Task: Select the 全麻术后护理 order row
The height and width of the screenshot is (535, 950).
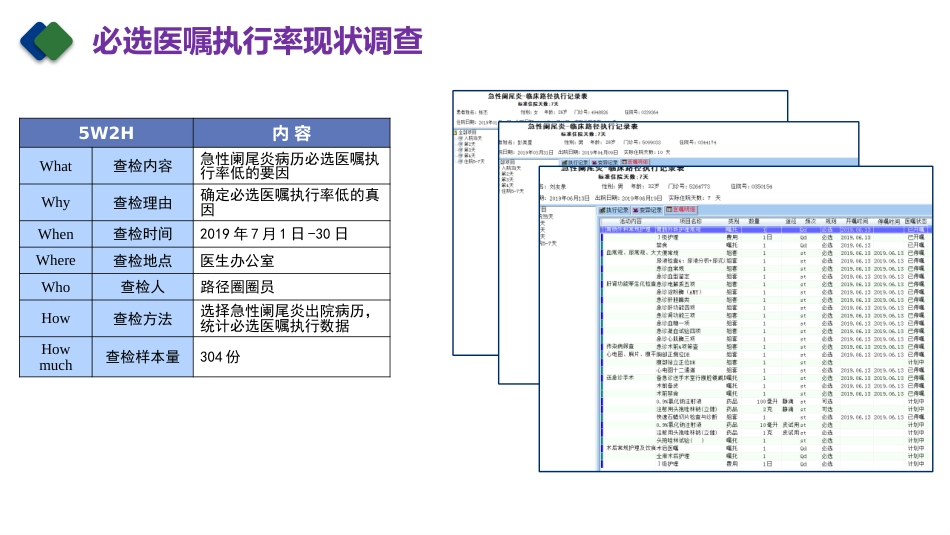Action: click(x=765, y=456)
